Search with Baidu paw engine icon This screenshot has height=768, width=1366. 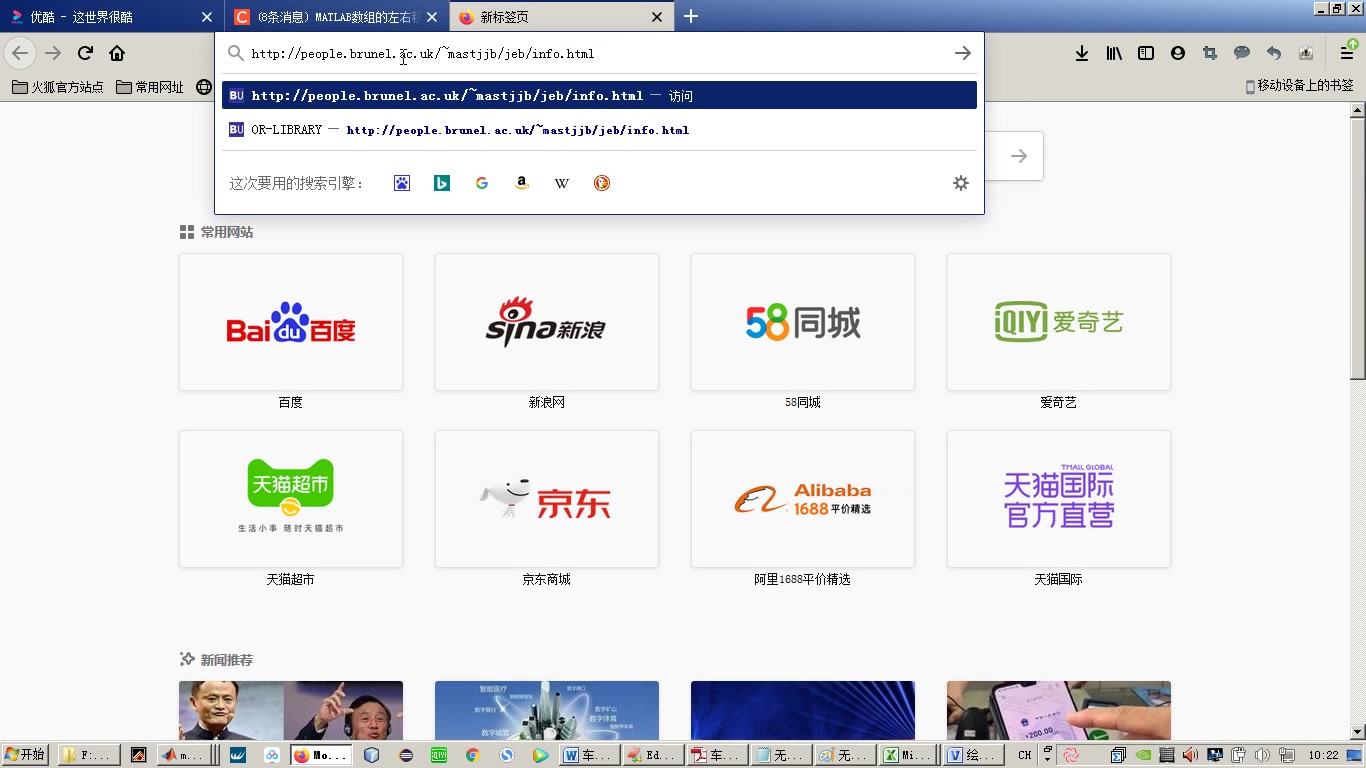[x=402, y=183]
